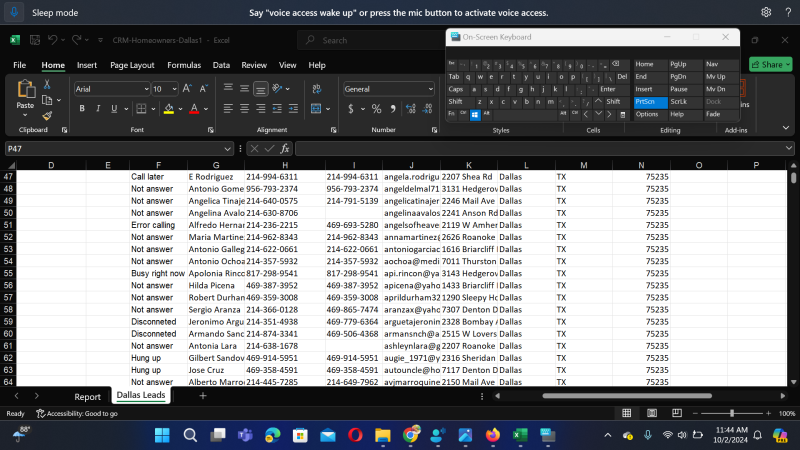Screen dimensions: 800x450
Task: Click the Accounting dollar format icon
Action: tap(351, 109)
